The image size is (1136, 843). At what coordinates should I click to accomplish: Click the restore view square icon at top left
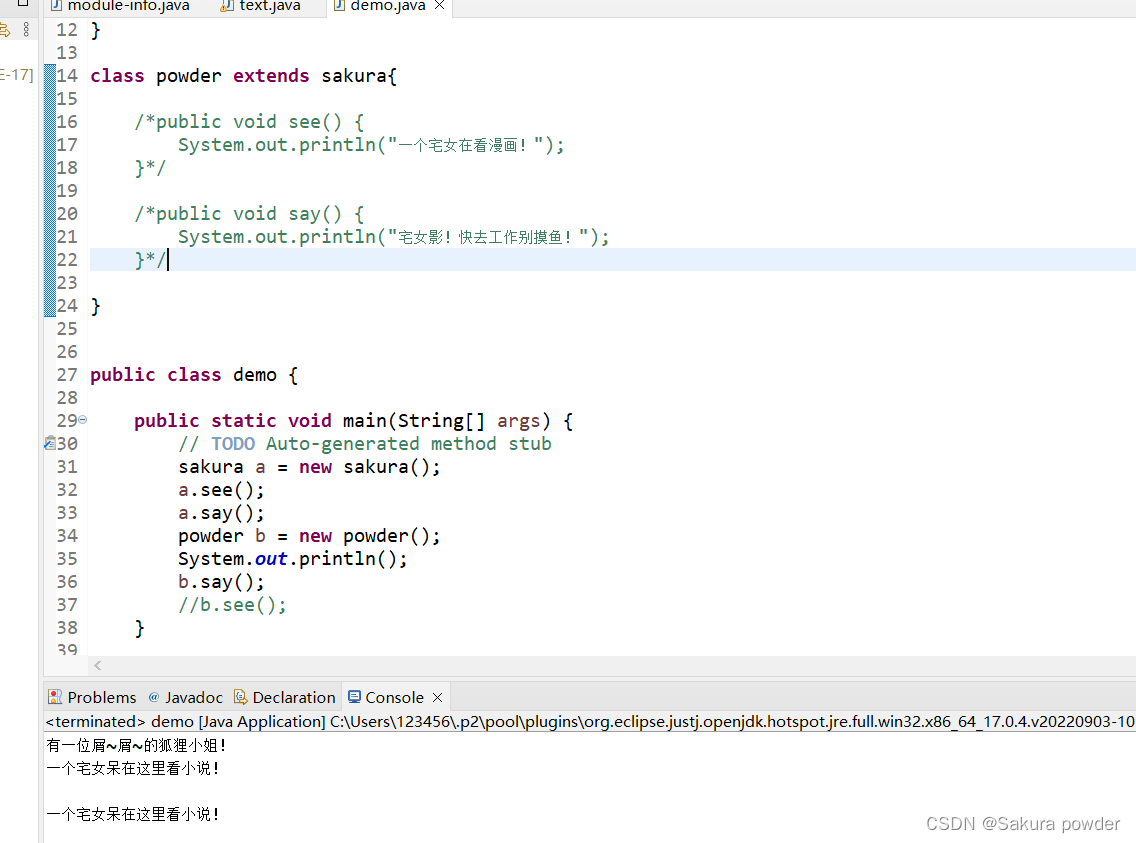[22, 4]
